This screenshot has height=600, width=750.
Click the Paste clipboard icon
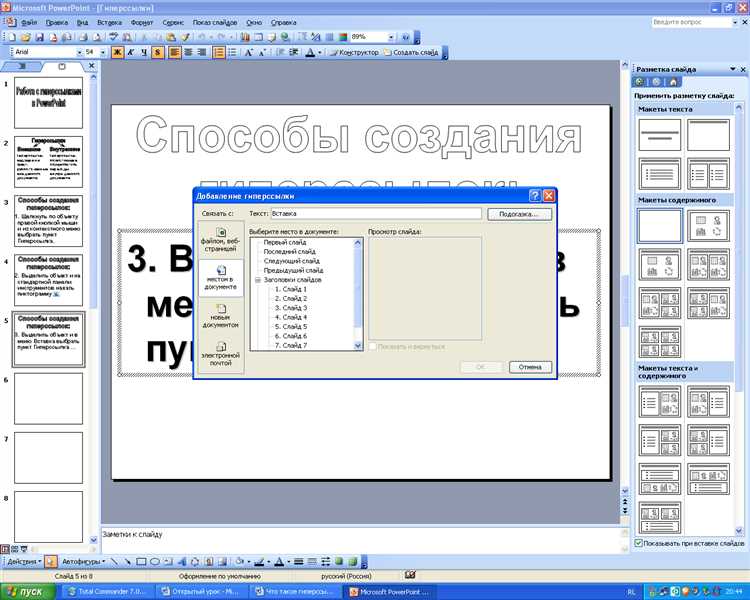(x=171, y=37)
